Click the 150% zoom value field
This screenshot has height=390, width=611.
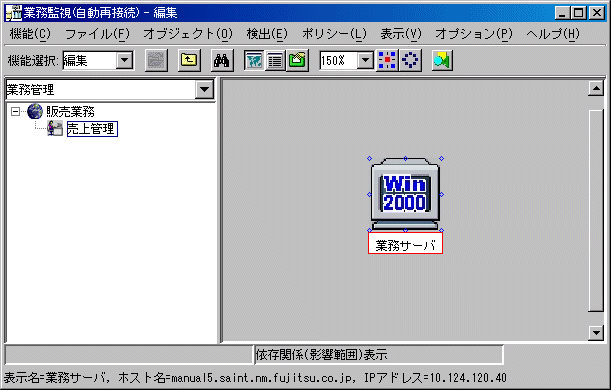338,60
